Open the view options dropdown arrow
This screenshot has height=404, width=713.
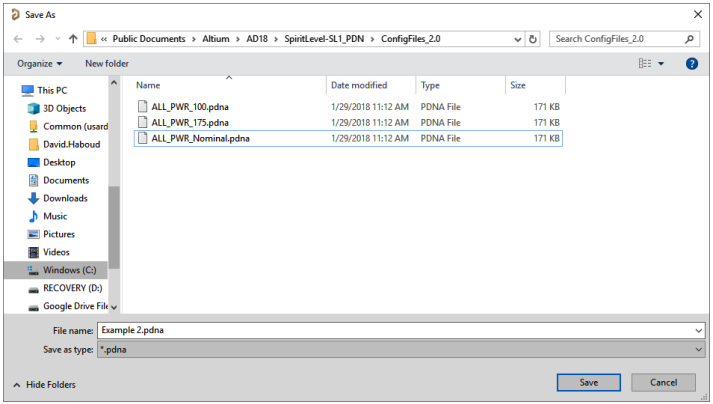[x=661, y=64]
